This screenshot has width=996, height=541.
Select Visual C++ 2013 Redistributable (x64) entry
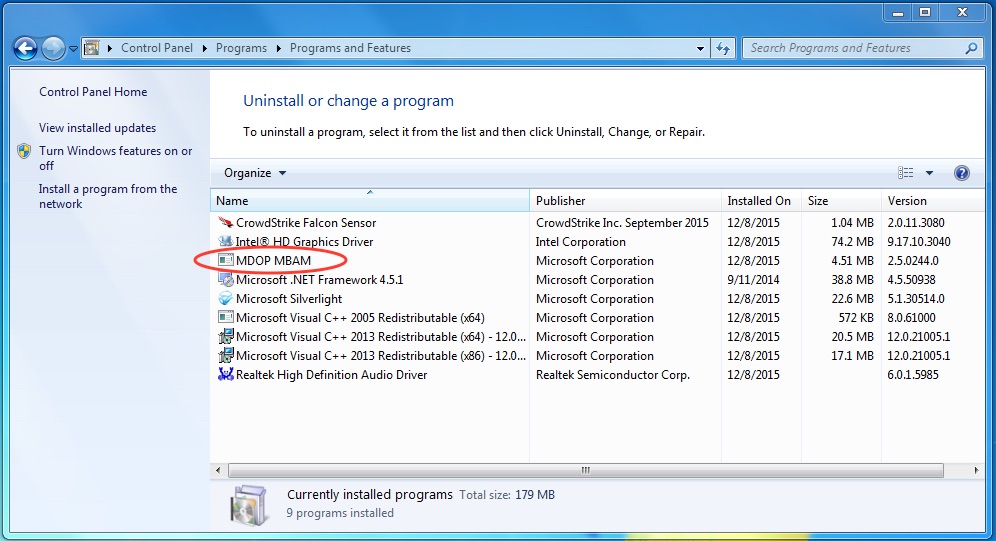click(x=380, y=337)
